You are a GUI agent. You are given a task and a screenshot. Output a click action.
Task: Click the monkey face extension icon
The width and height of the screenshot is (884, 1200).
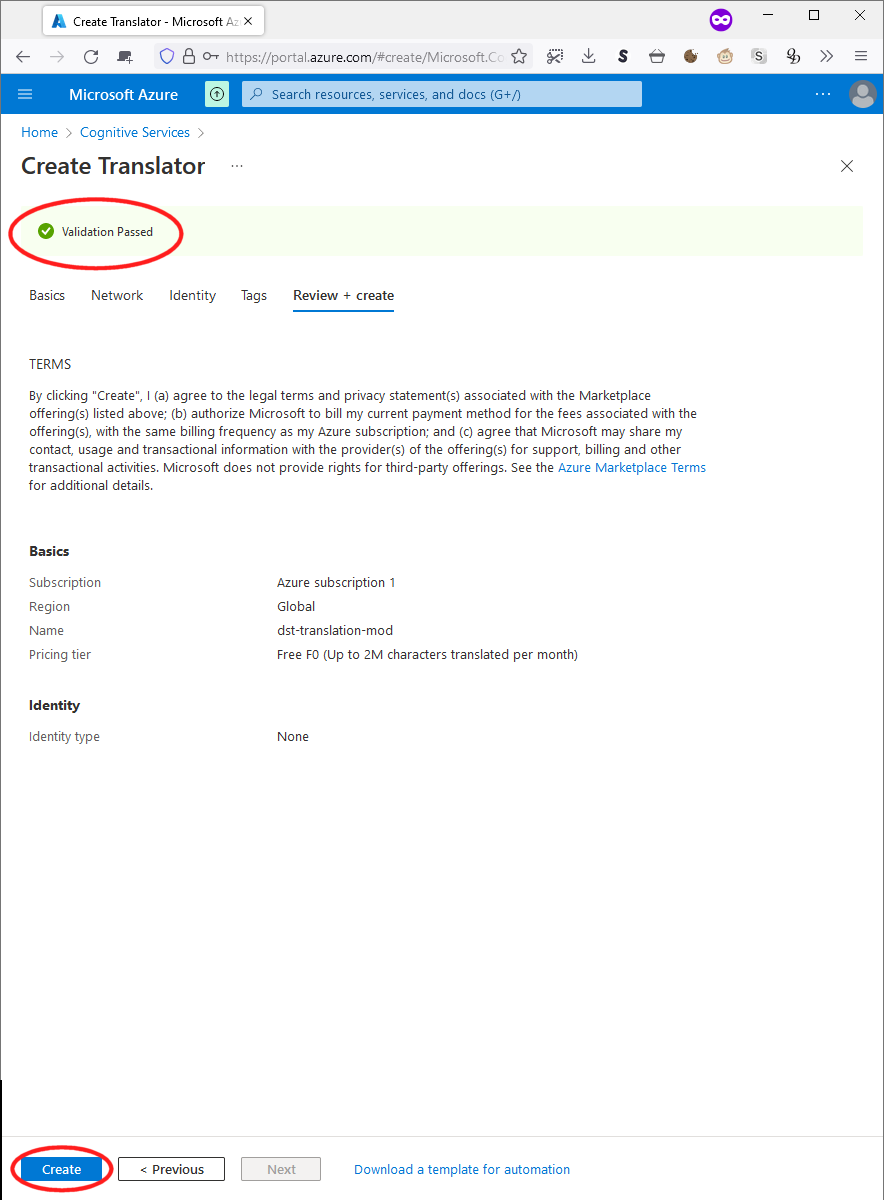pyautogui.click(x=725, y=57)
